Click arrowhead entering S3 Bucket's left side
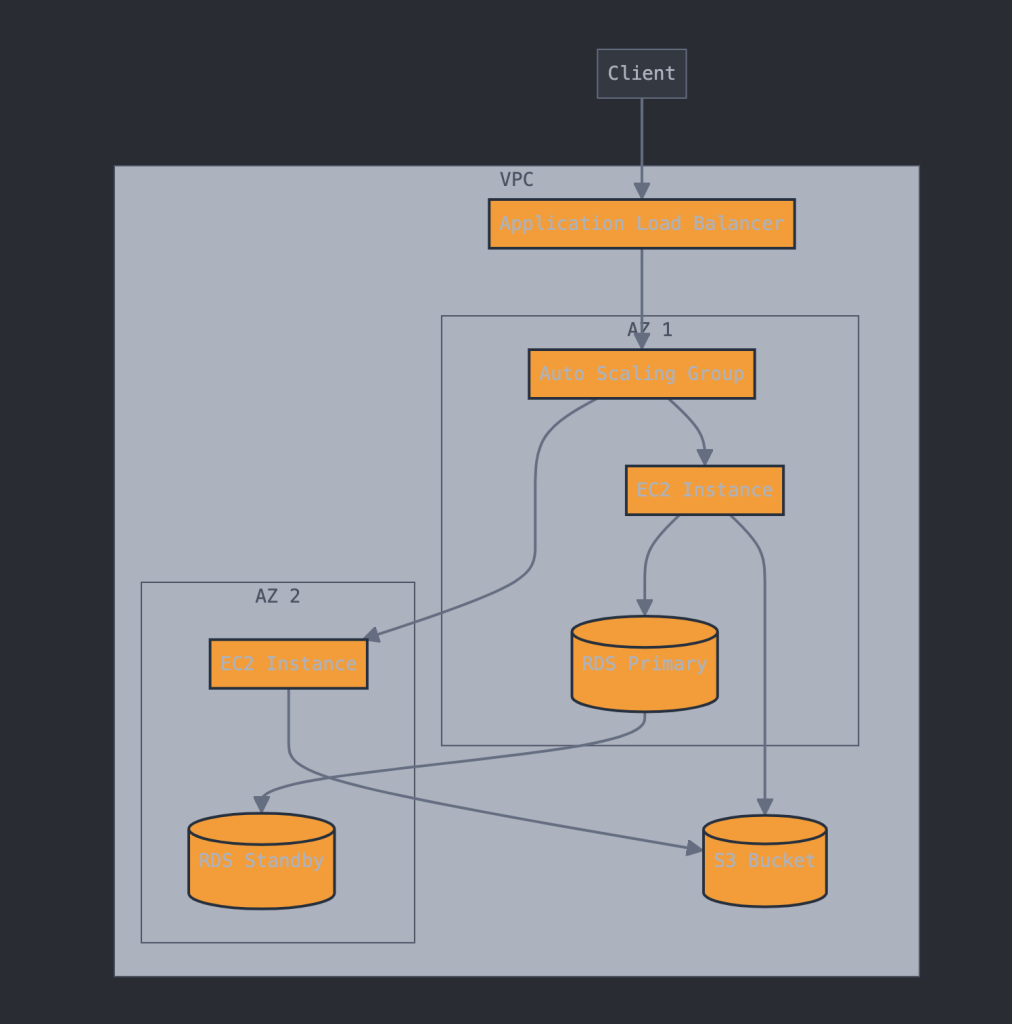The image size is (1012, 1024). pos(694,848)
